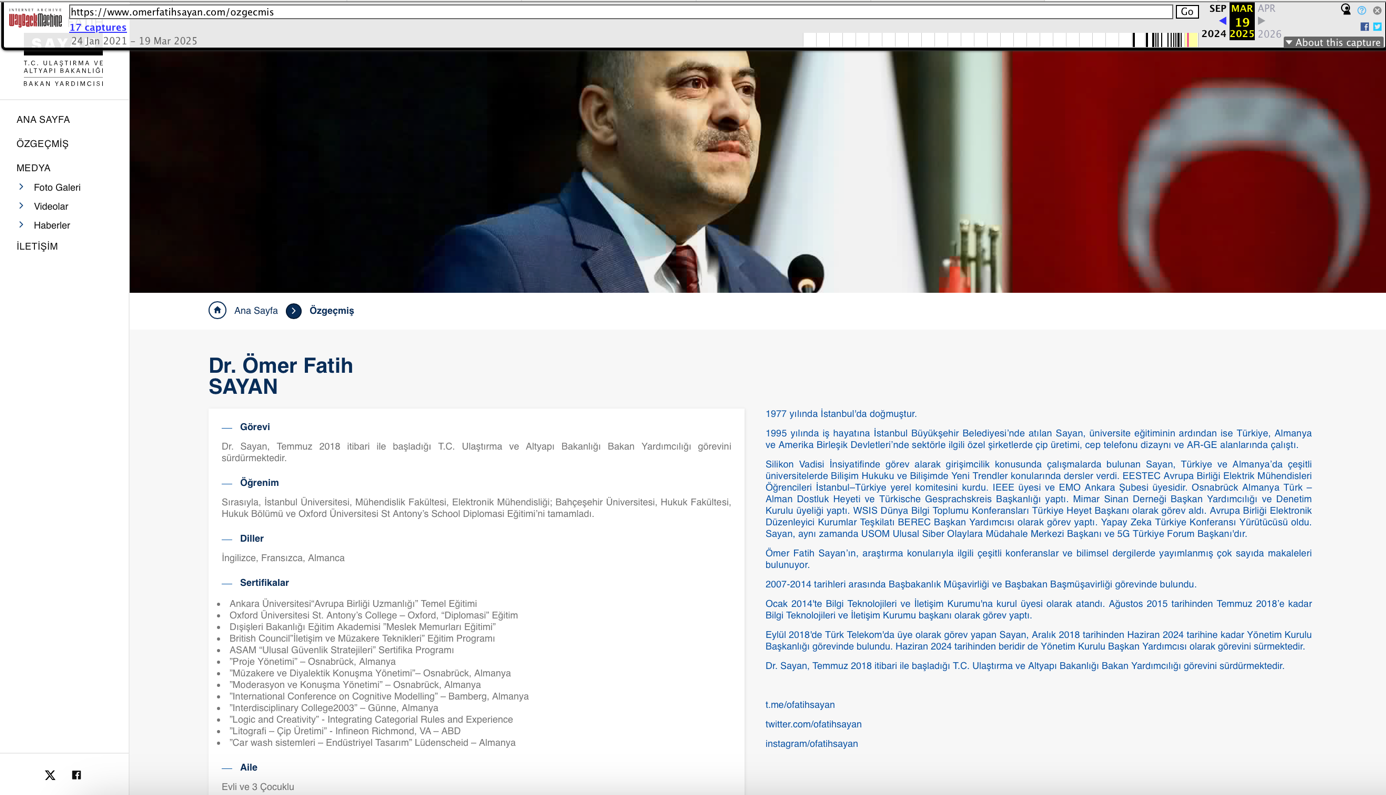Open the twitter.com/ofatihsayan link

pyautogui.click(x=813, y=724)
